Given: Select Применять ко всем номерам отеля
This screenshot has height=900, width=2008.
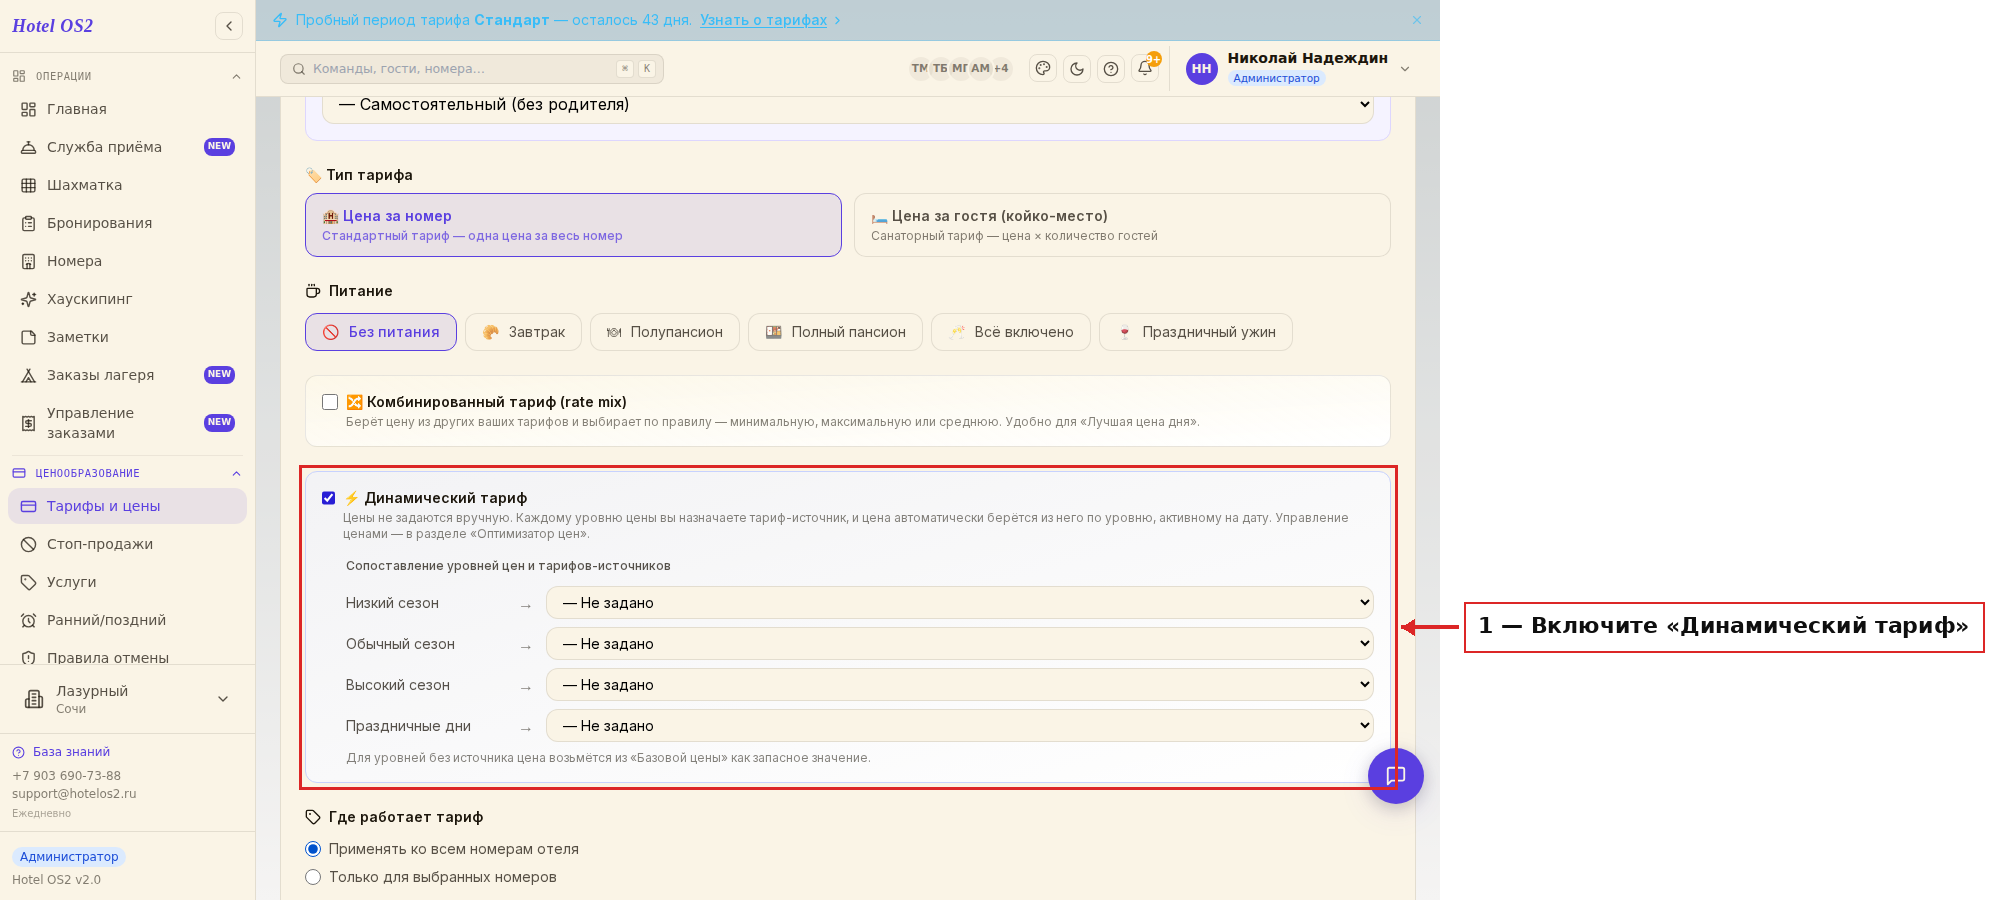Looking at the screenshot, I should (x=313, y=849).
